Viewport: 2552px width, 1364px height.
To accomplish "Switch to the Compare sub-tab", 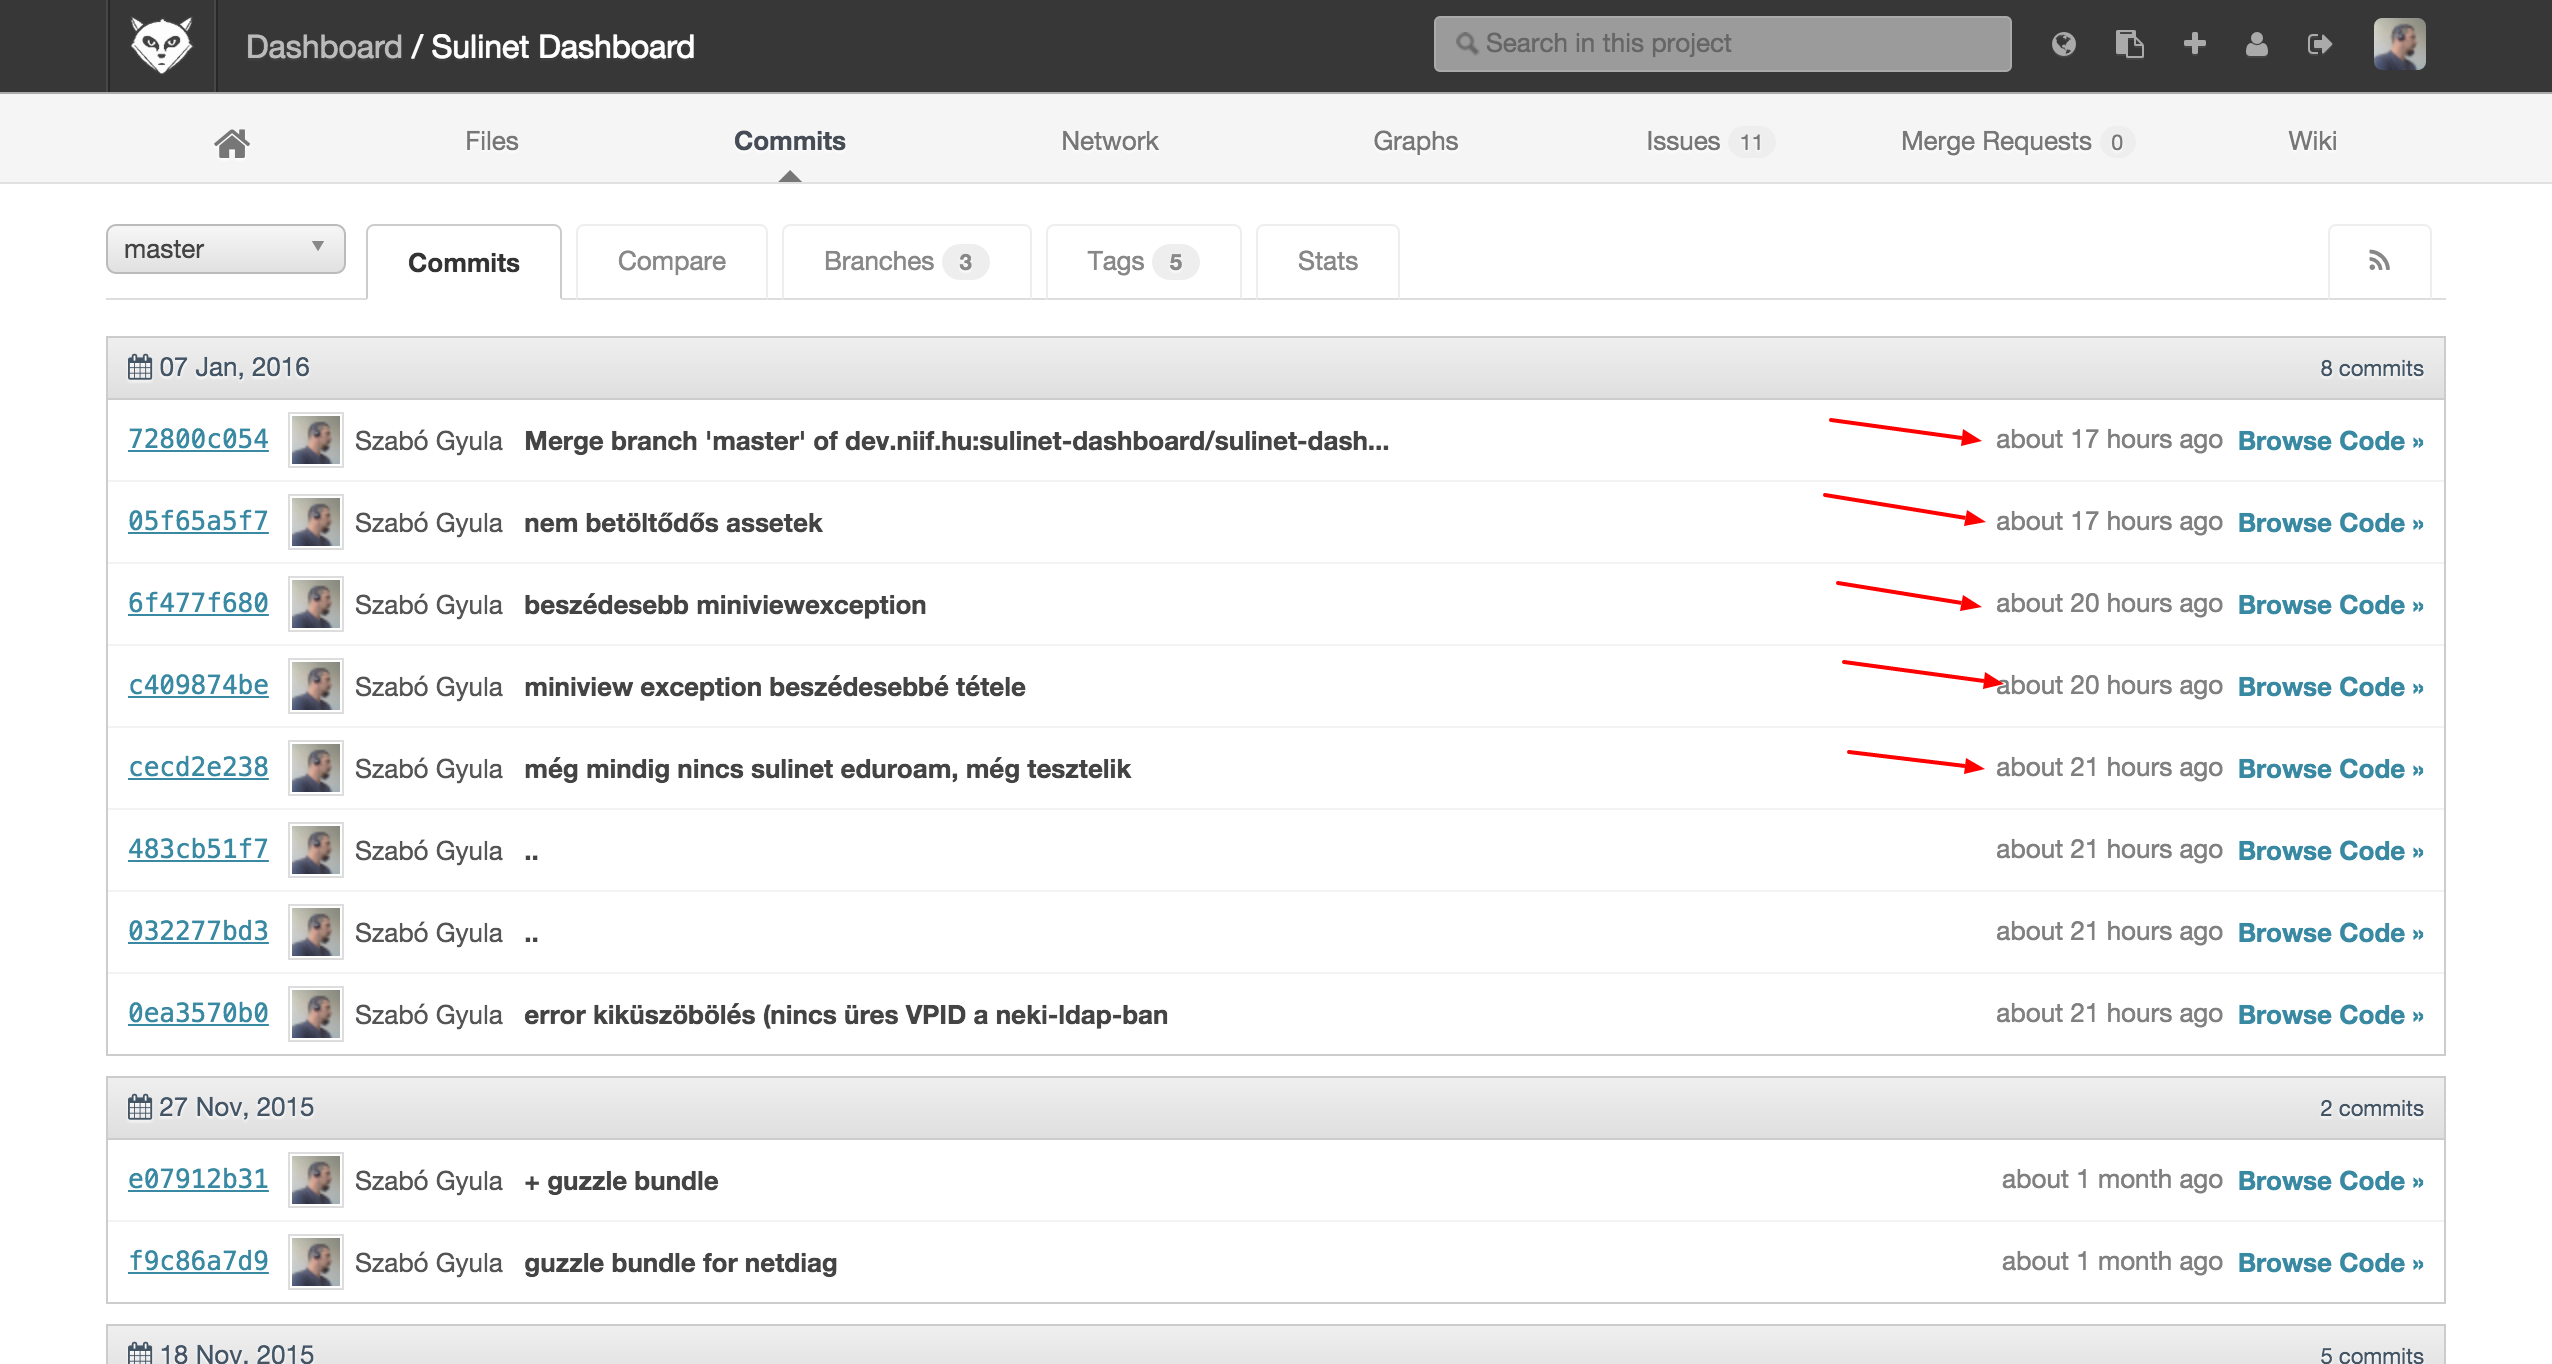I will click(672, 261).
